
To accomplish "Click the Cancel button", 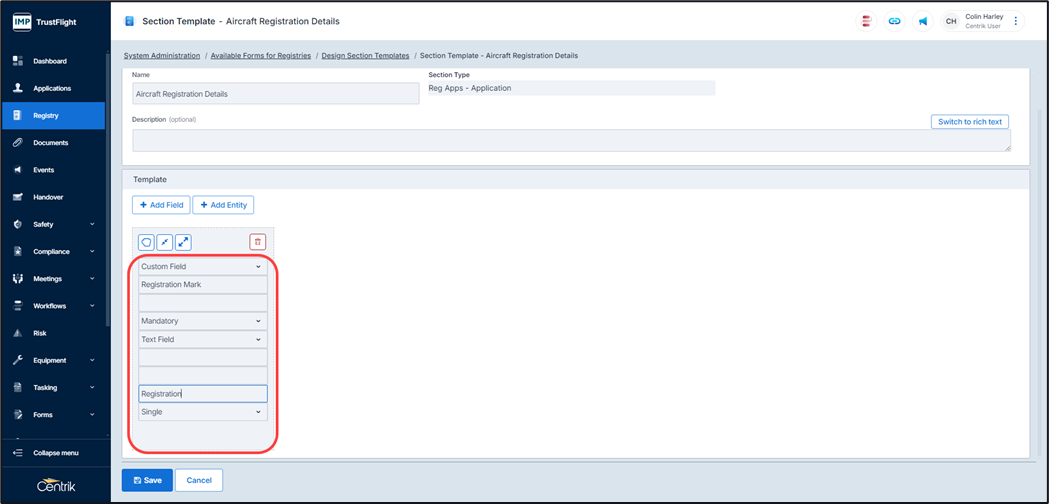I will [x=199, y=480].
